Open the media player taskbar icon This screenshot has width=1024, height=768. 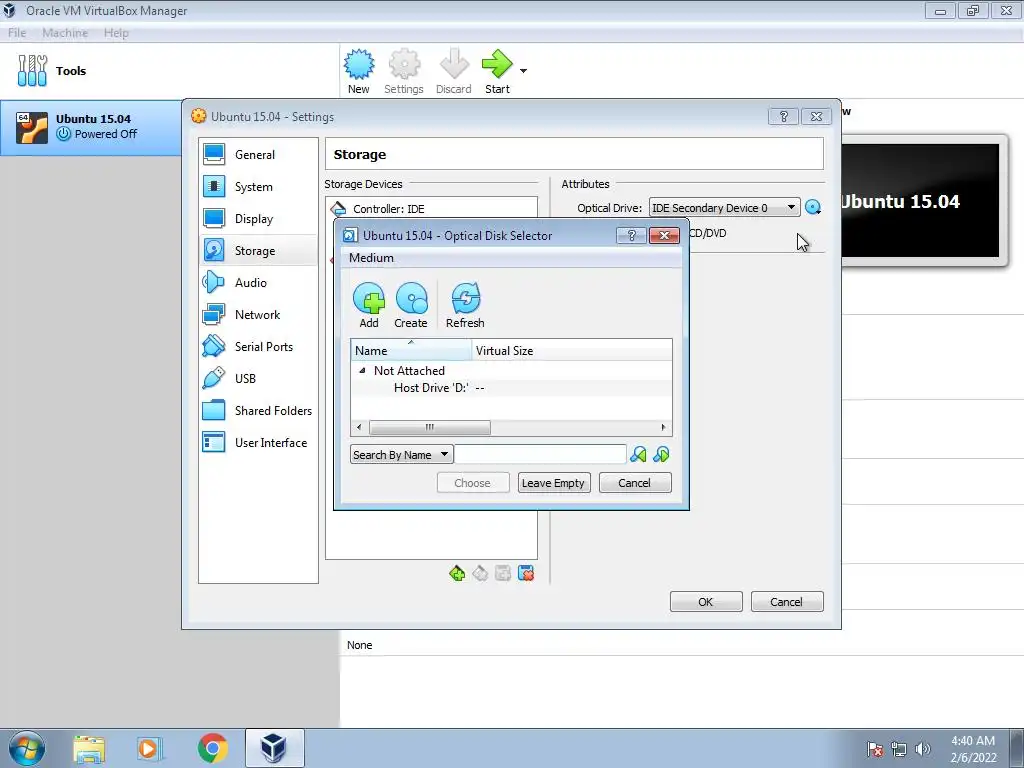pyautogui.click(x=150, y=748)
